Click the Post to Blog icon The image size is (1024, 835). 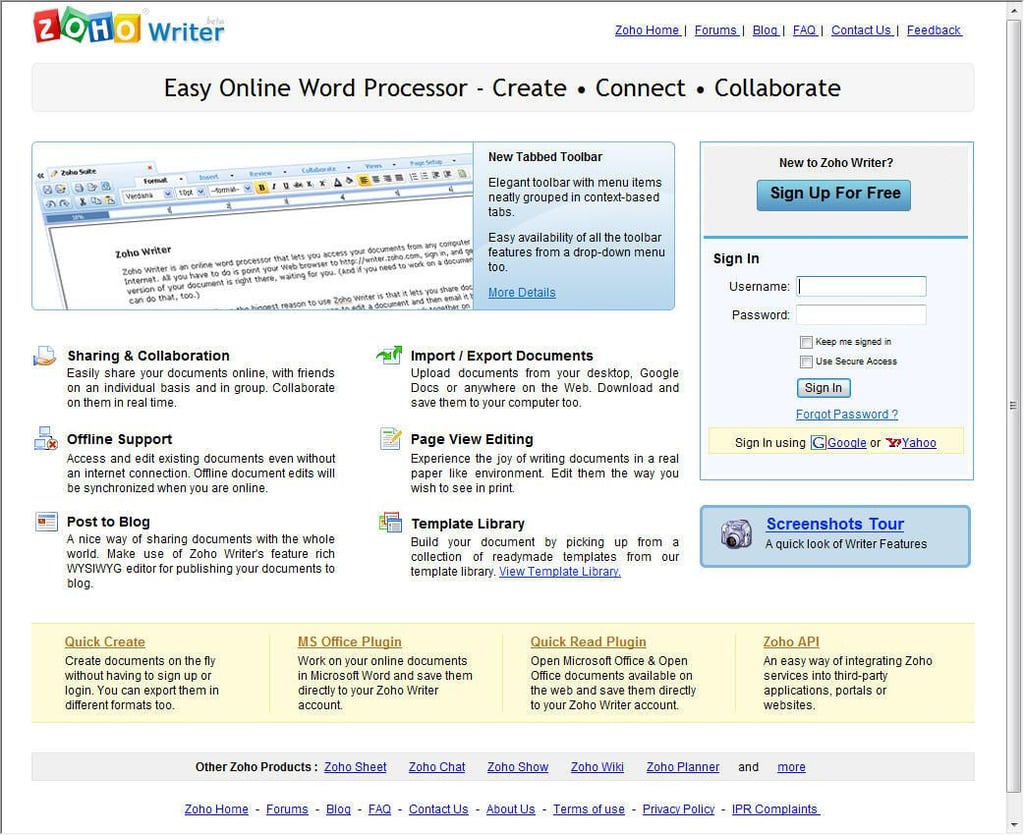coord(46,522)
